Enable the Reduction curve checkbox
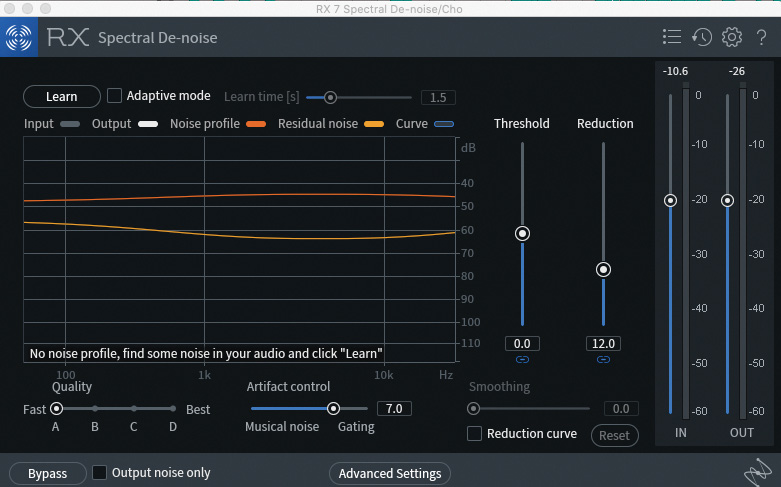This screenshot has height=487, width=781. pos(474,434)
